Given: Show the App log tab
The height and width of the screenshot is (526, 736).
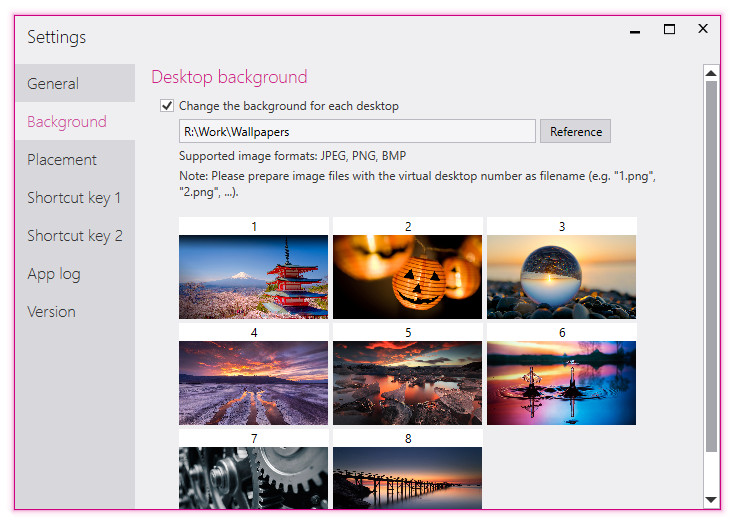Looking at the screenshot, I should pos(75,274).
